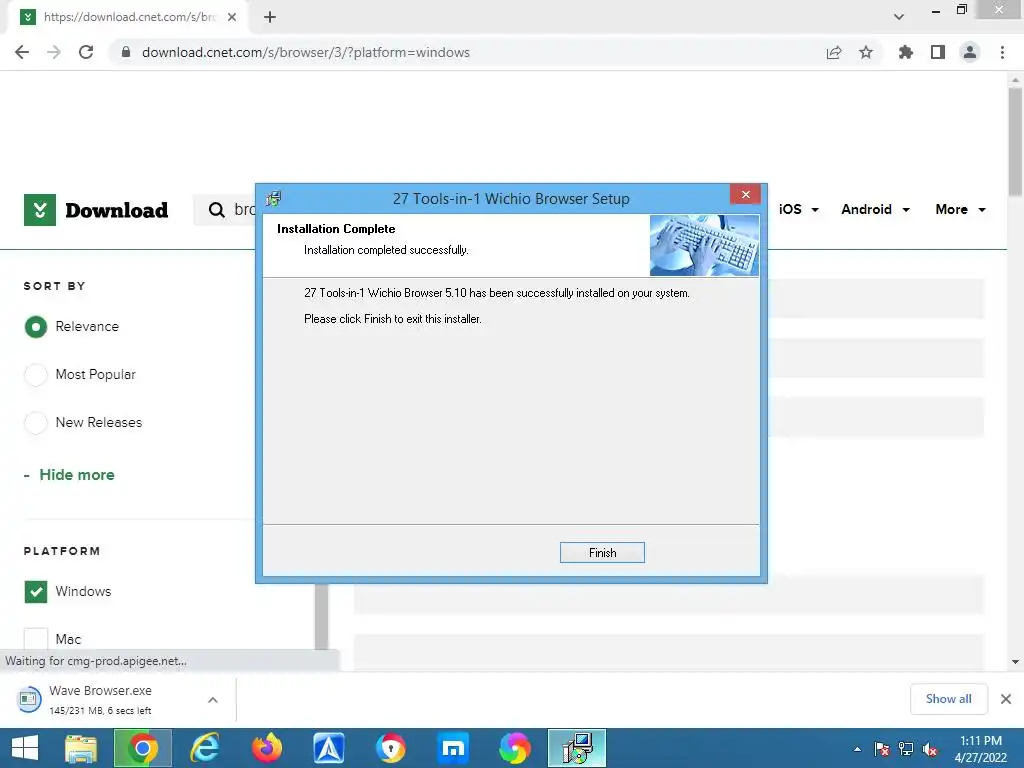
Task: Close the Wichio Browser Setup dialog
Action: coord(745,195)
